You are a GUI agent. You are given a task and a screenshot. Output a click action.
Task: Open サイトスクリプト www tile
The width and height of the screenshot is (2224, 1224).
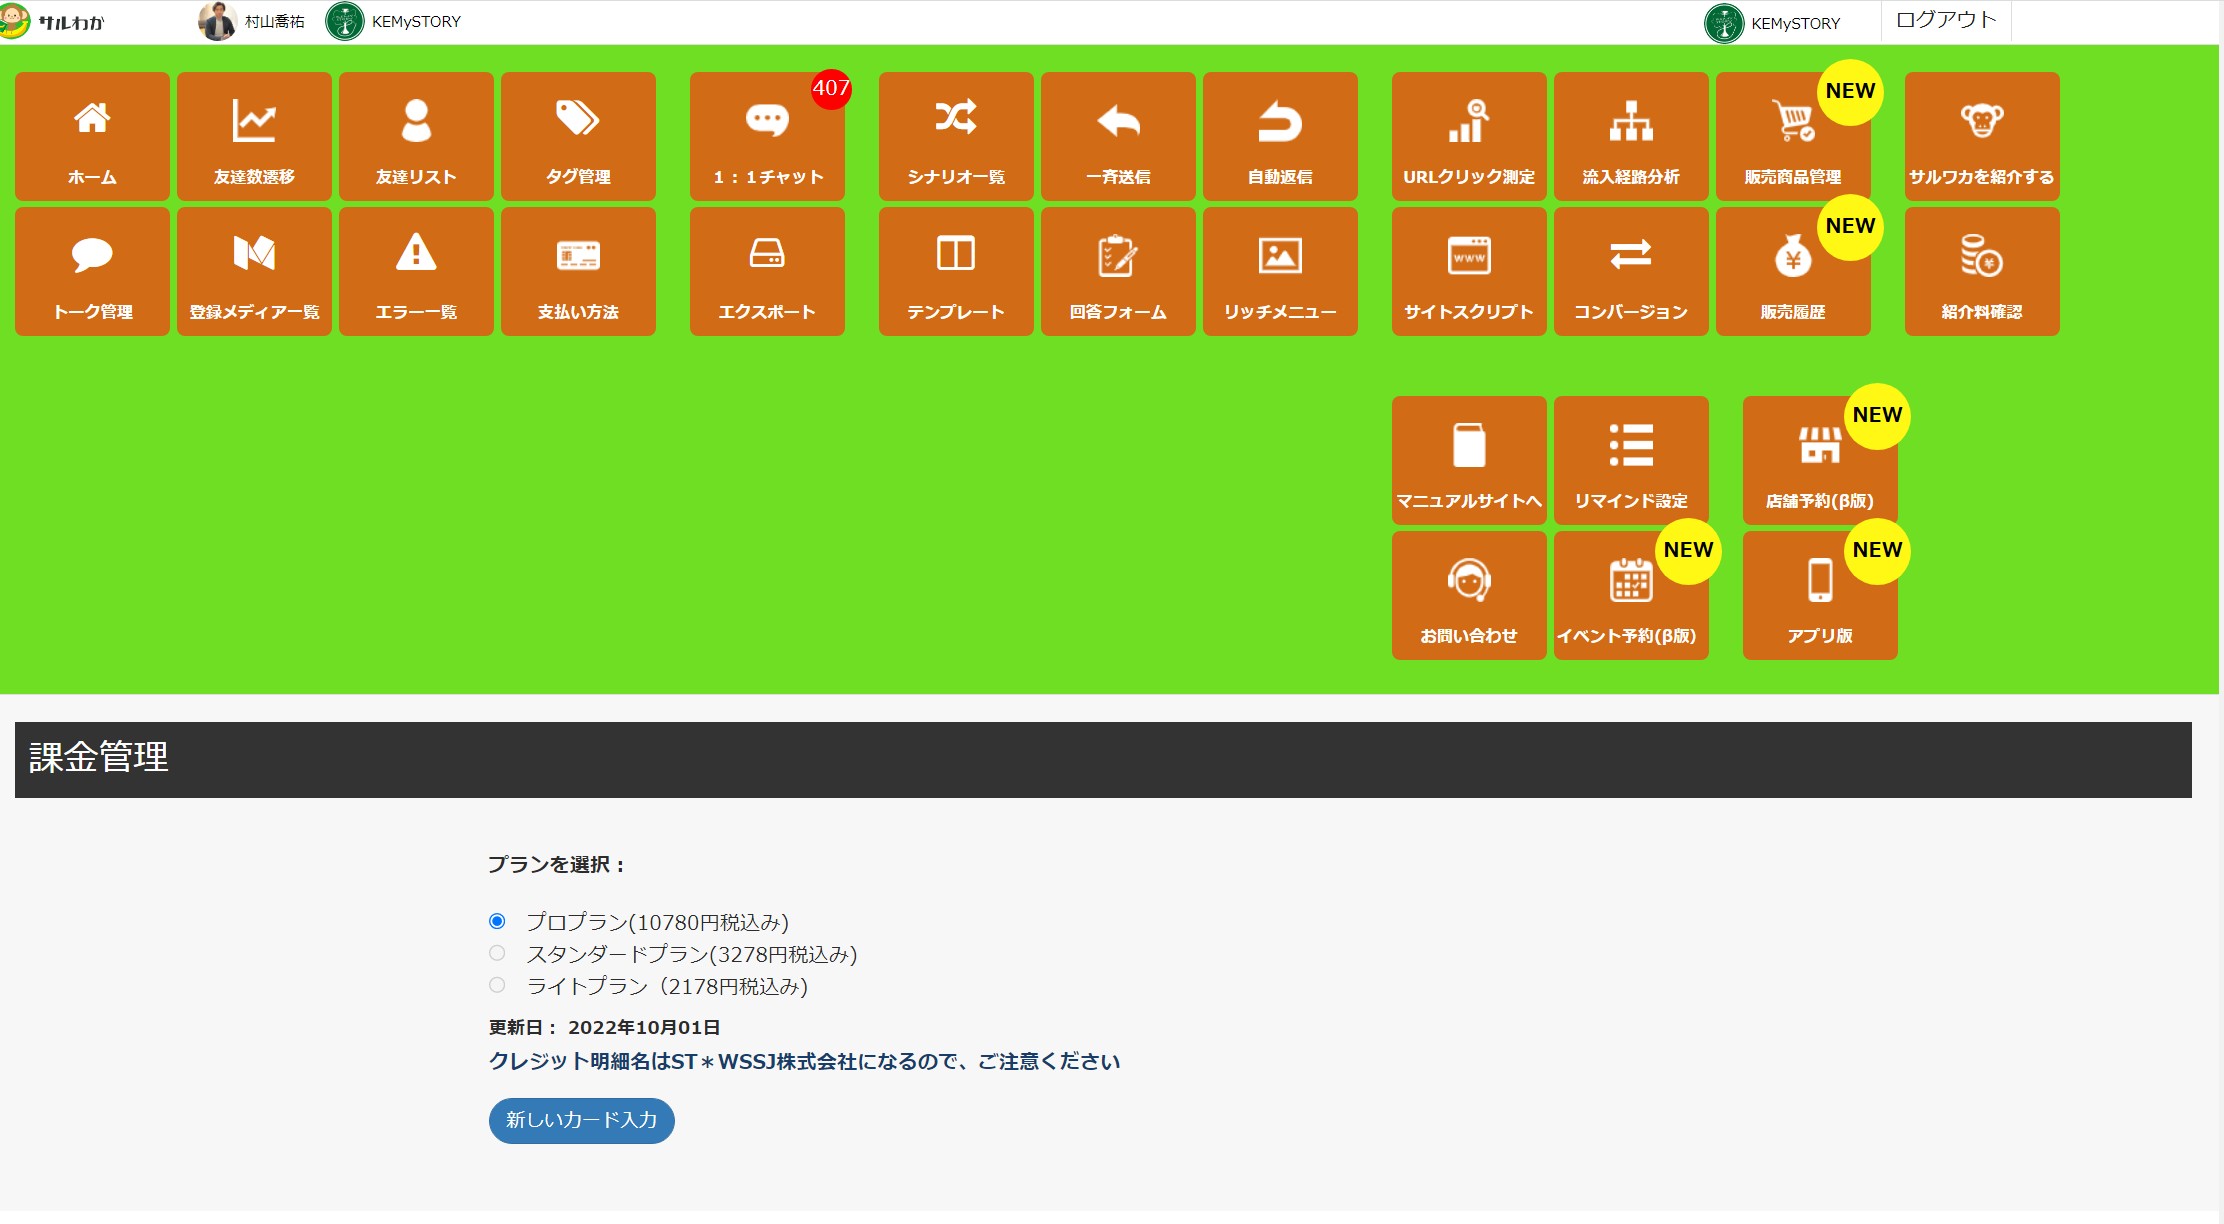tap(1469, 271)
